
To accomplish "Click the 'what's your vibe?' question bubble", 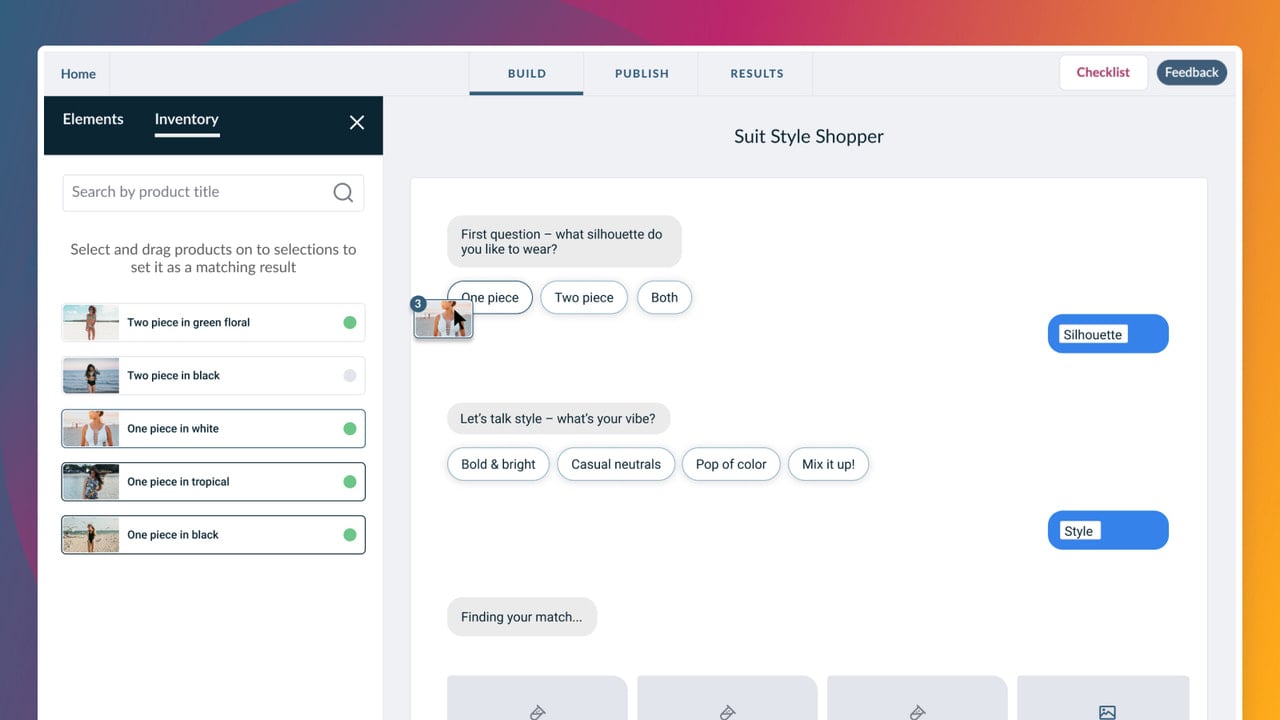I will (x=558, y=419).
